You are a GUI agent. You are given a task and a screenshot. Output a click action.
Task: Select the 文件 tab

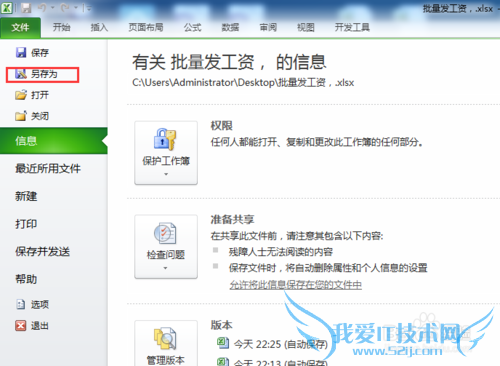point(20,27)
